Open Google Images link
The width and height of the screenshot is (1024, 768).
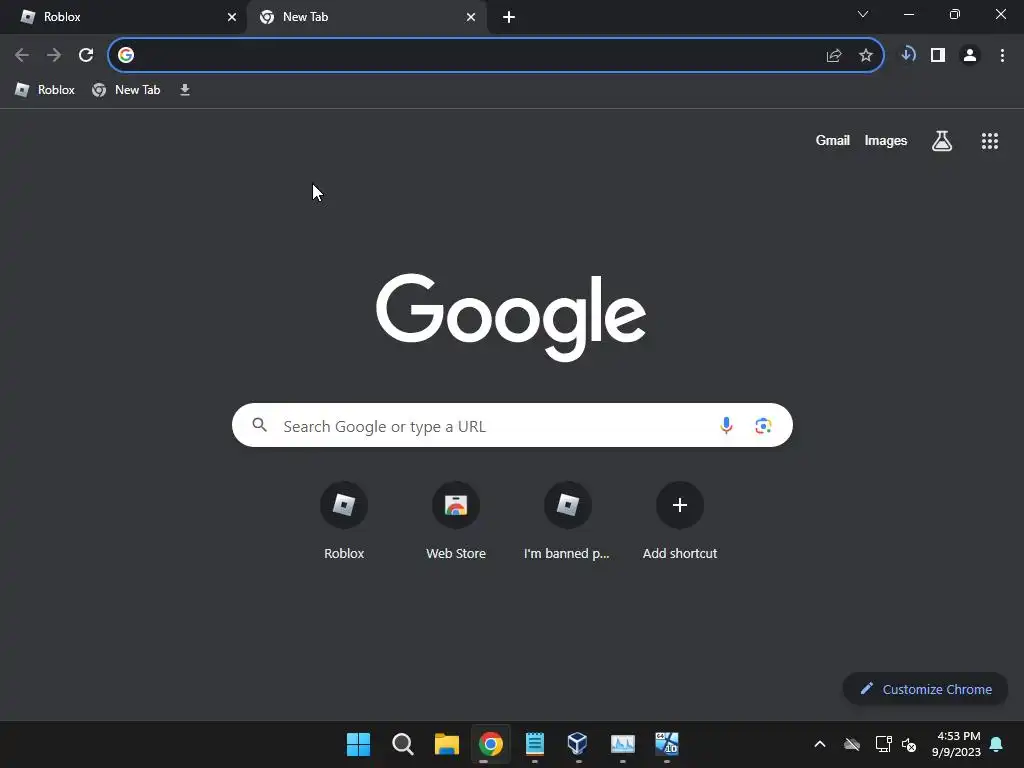(x=886, y=140)
